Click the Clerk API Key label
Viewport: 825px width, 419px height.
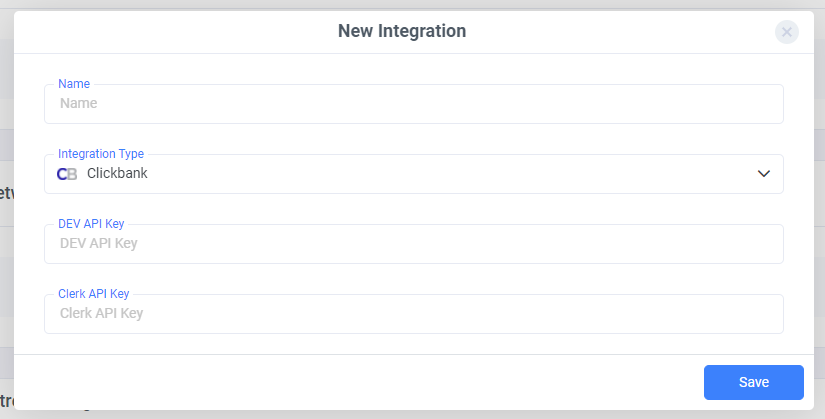[94, 294]
